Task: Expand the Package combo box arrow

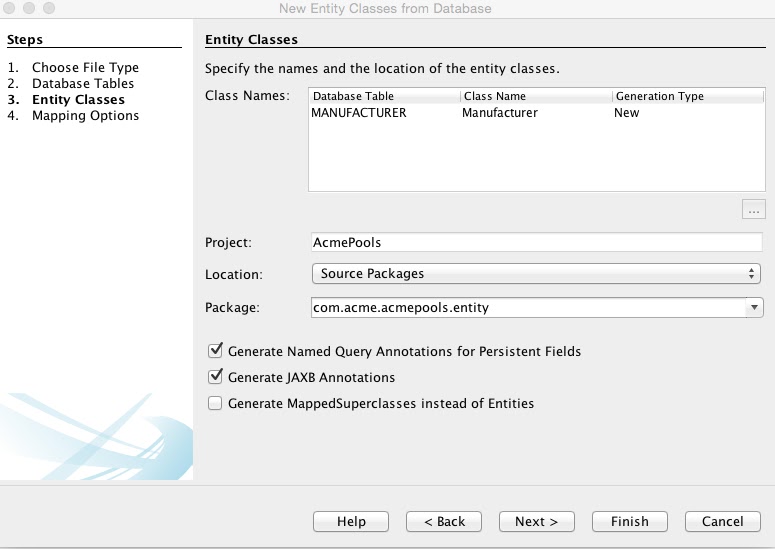Action: (755, 308)
